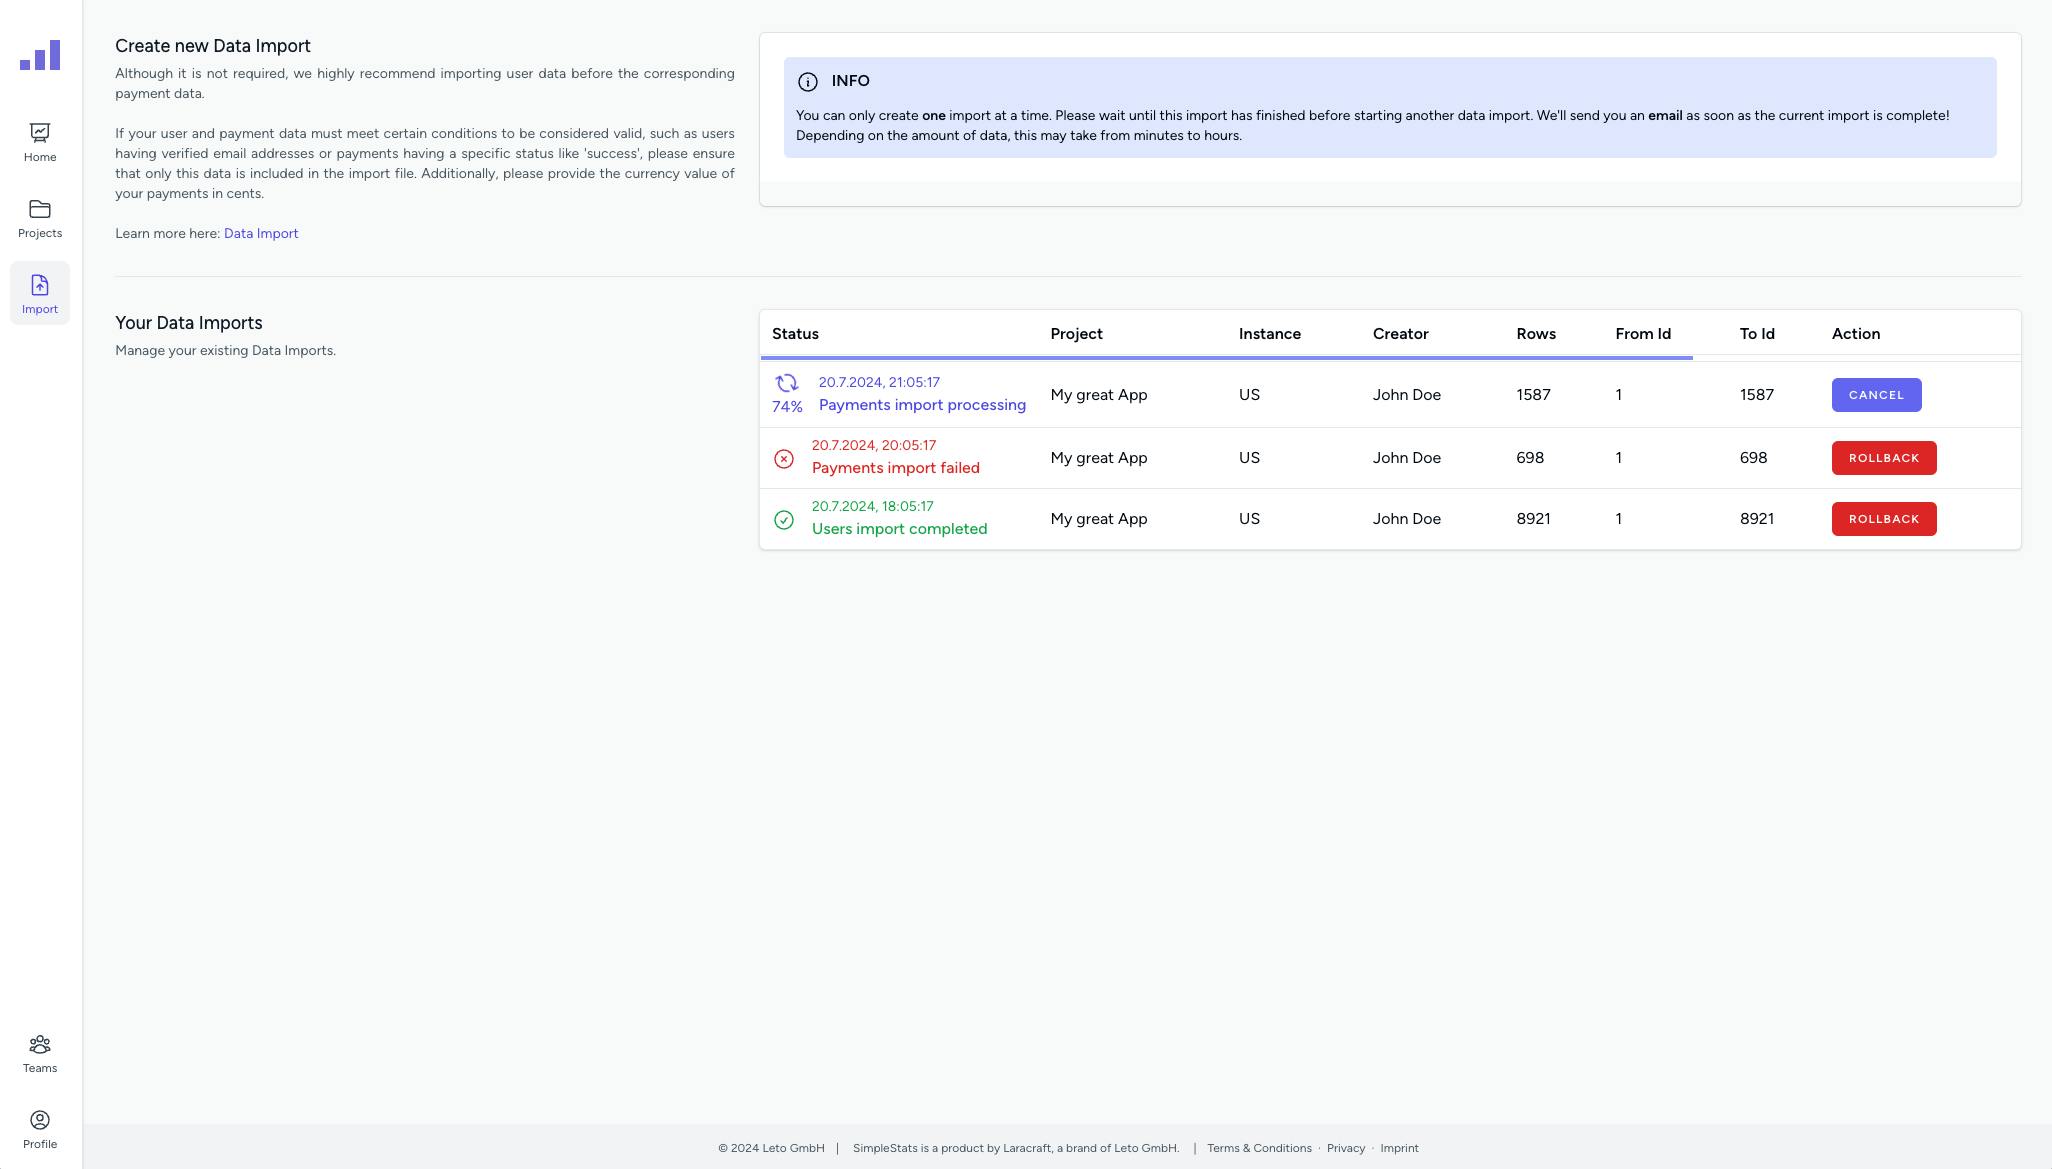Click the info circle icon in notice
This screenshot has height=1169, width=2052.
[808, 82]
